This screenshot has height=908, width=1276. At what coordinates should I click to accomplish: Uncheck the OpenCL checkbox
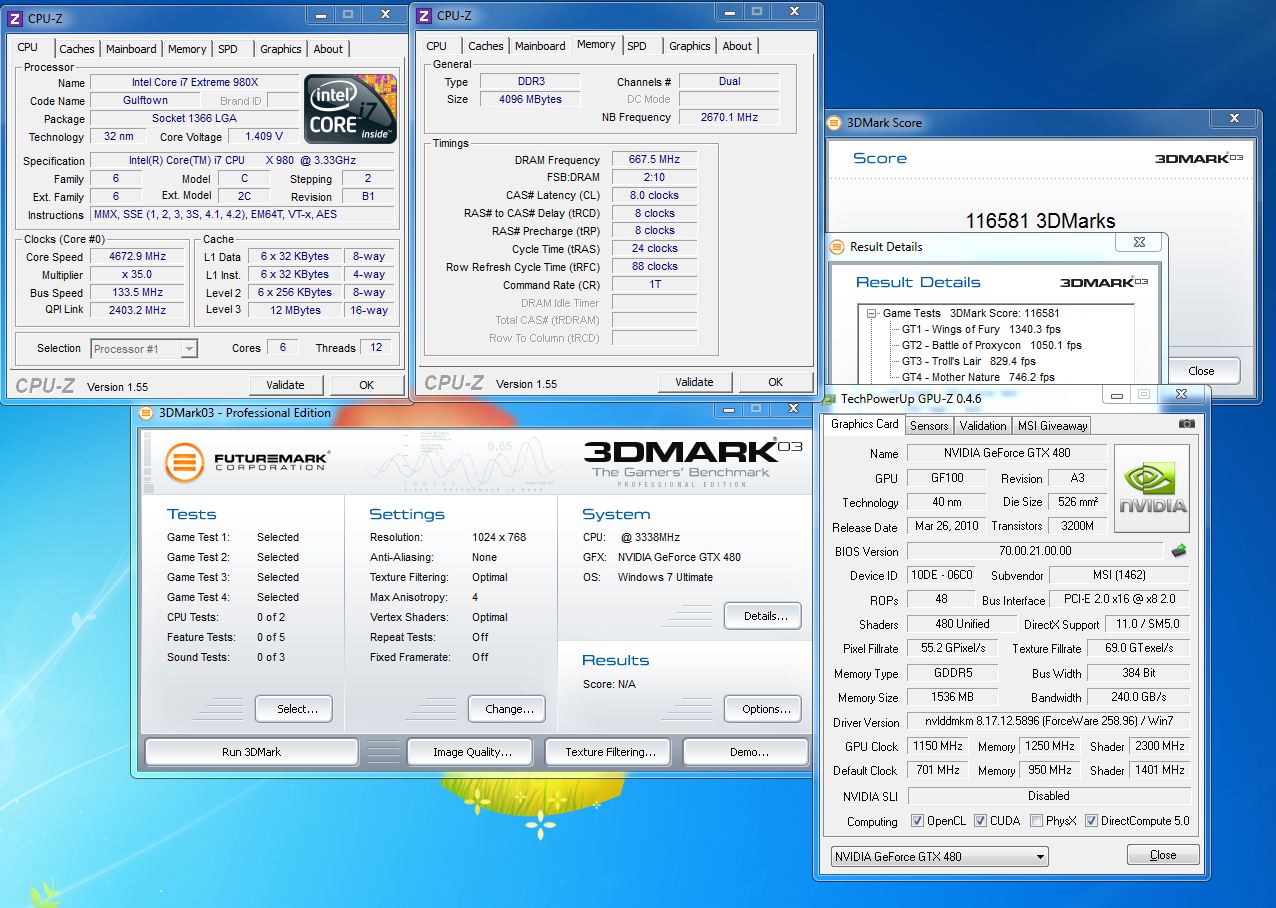coord(917,821)
